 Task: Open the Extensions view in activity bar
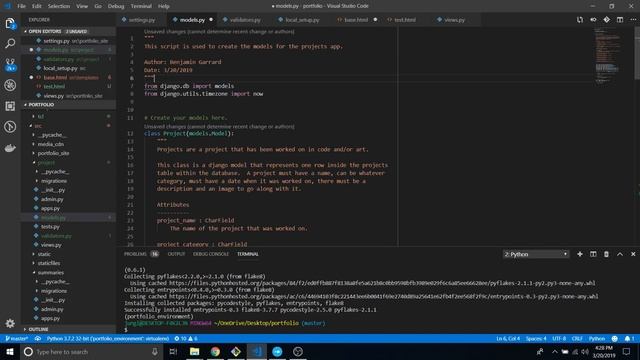(10, 106)
